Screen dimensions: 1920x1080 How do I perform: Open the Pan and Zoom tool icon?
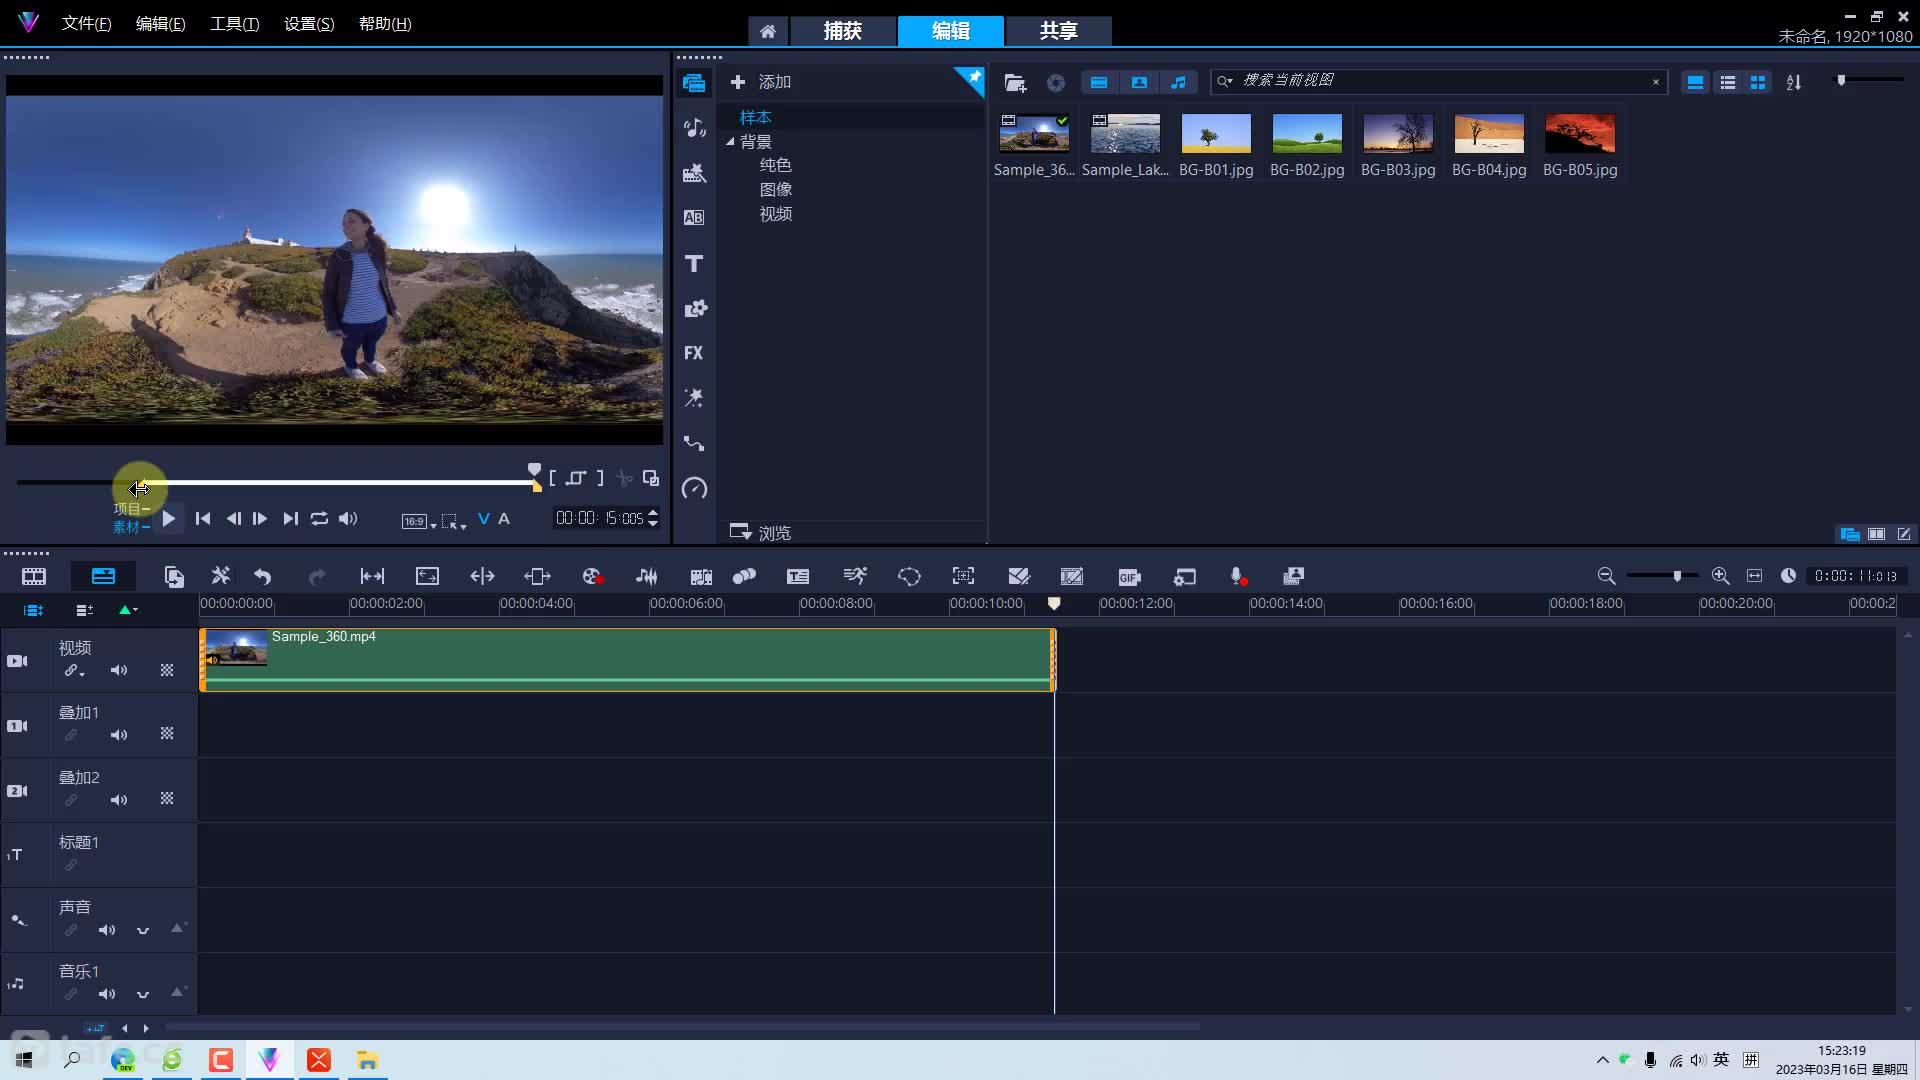pyautogui.click(x=963, y=576)
